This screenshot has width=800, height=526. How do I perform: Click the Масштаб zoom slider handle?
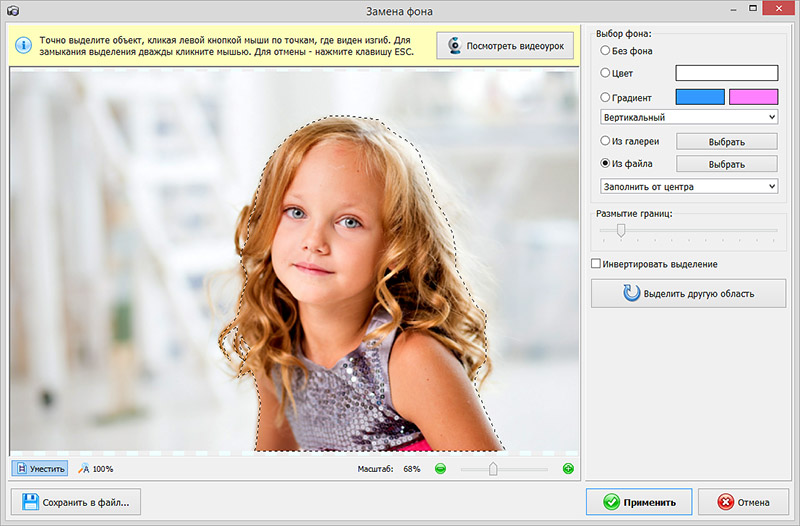coord(493,468)
